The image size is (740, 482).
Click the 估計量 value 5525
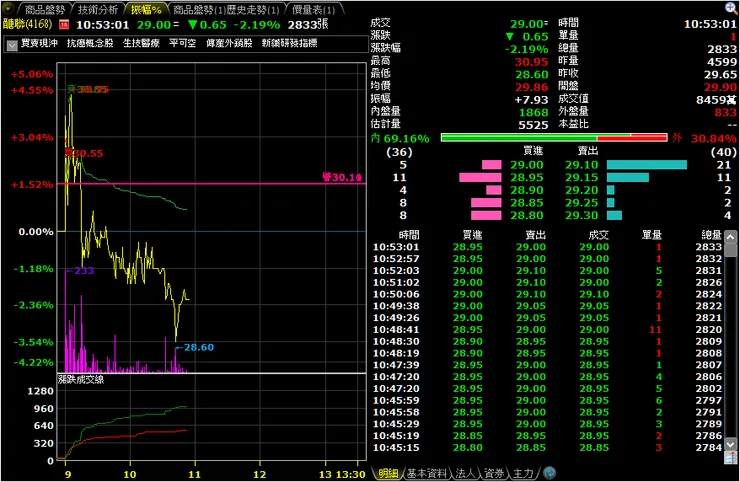point(533,125)
